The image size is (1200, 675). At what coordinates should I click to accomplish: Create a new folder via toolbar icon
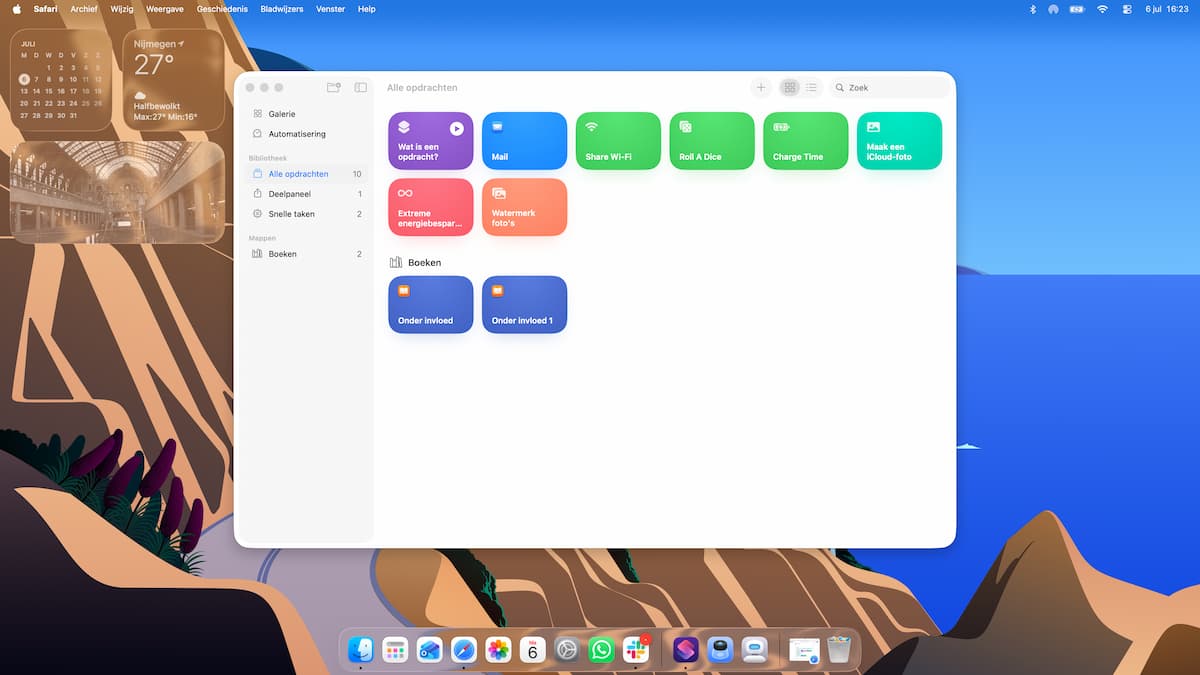(x=334, y=88)
